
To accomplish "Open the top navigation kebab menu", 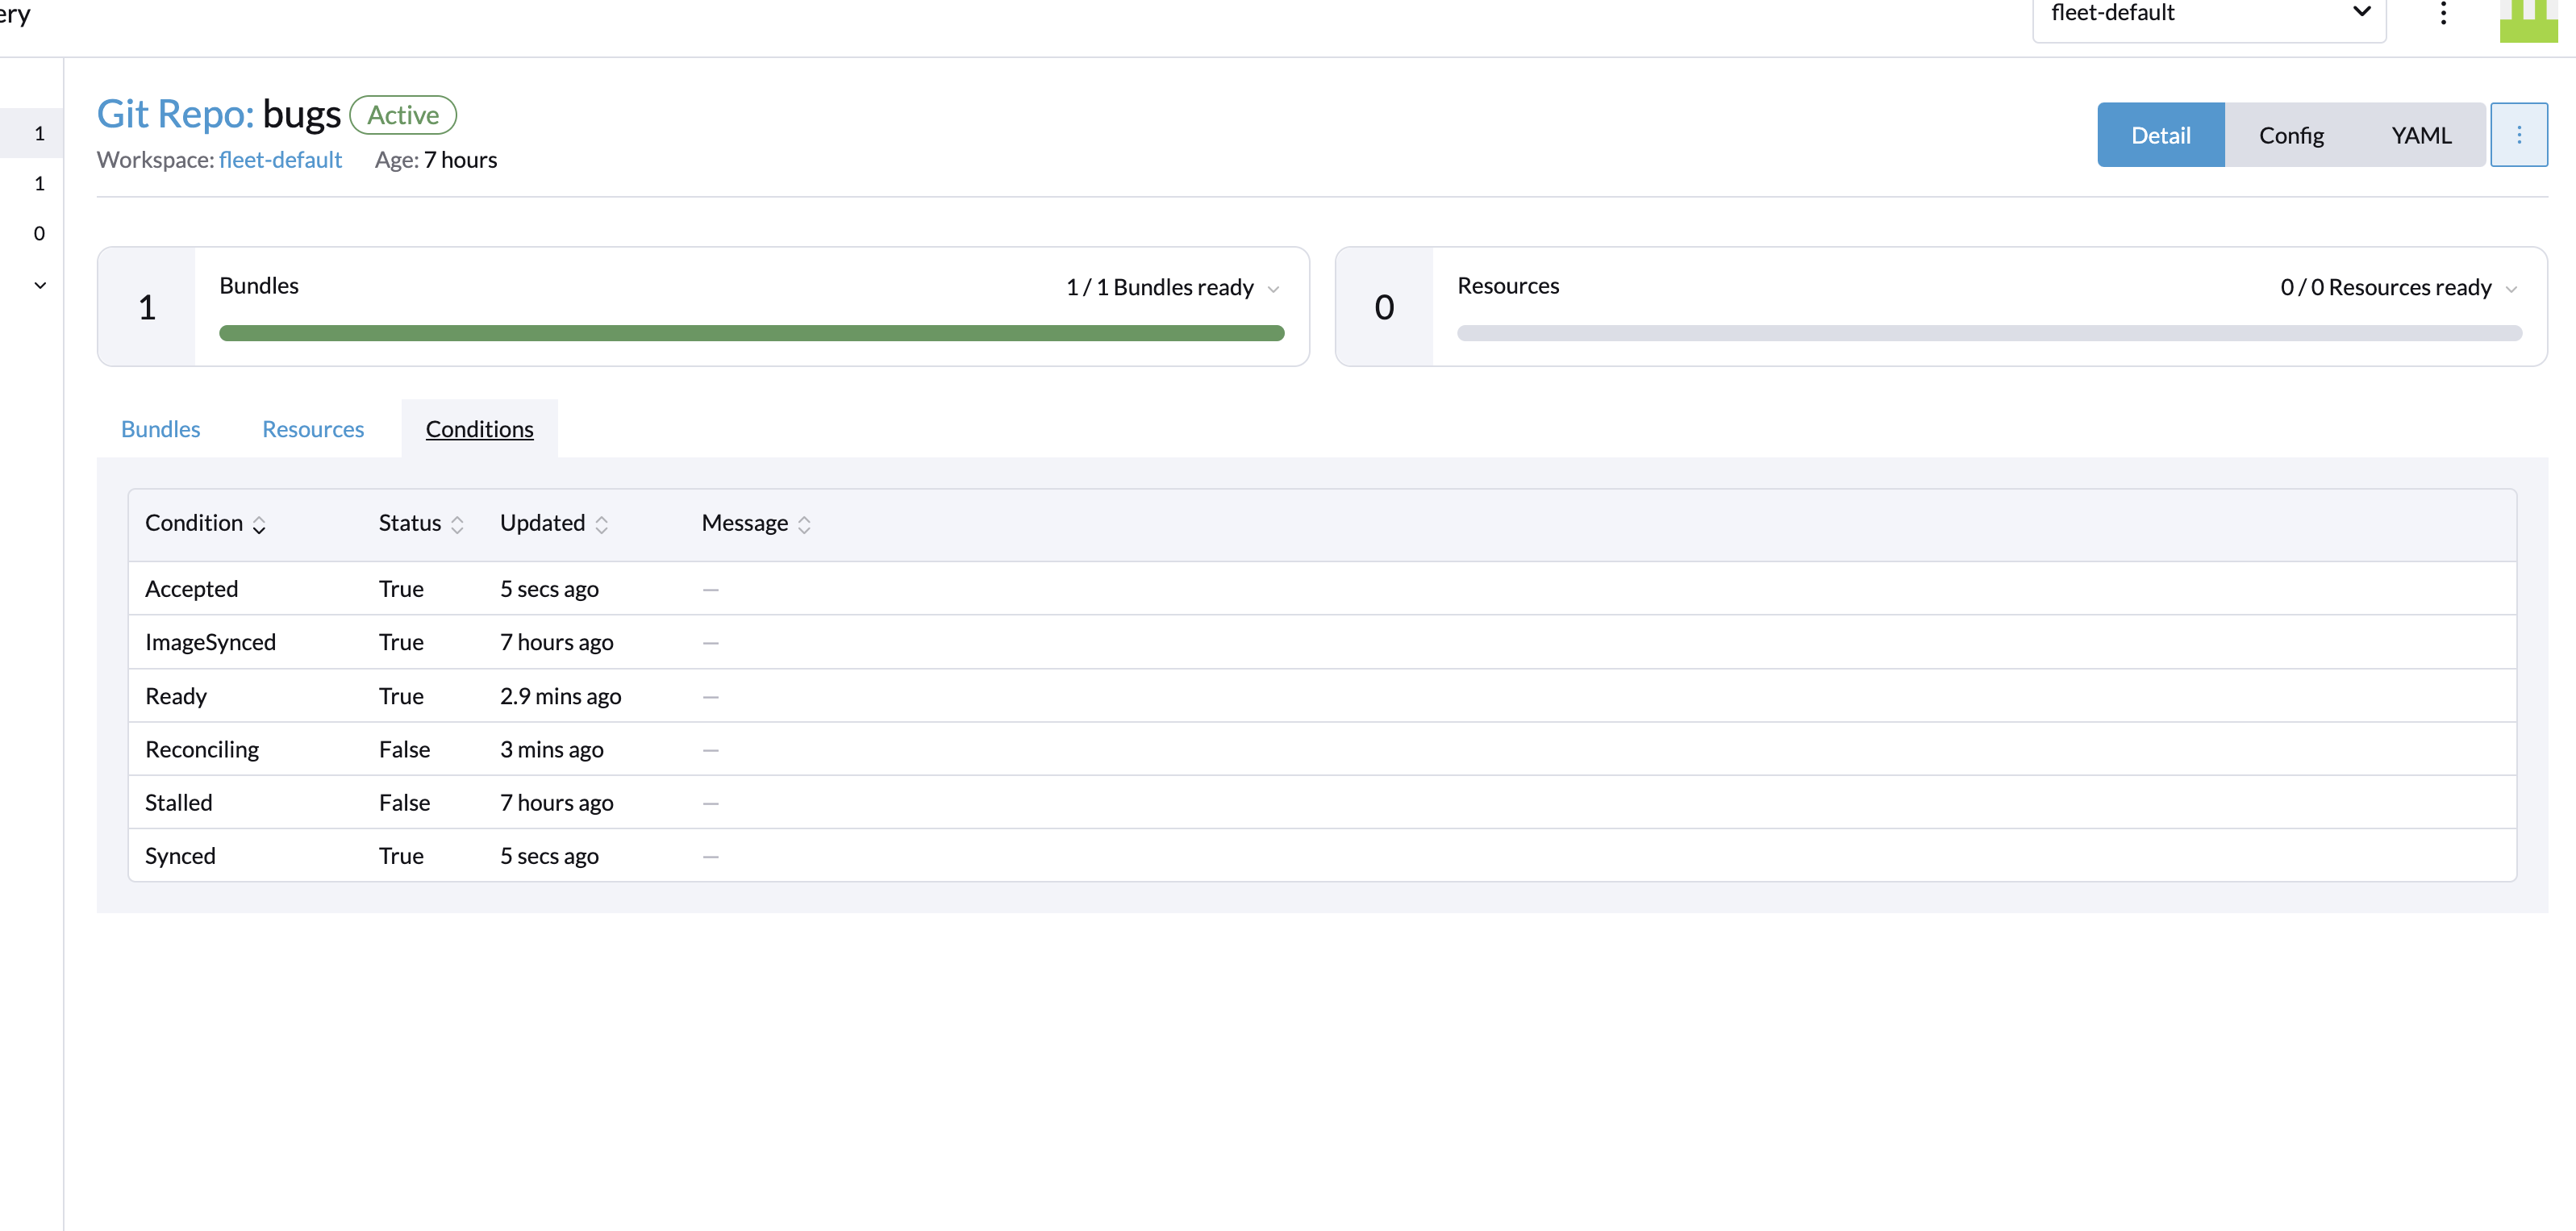I will [x=2443, y=14].
